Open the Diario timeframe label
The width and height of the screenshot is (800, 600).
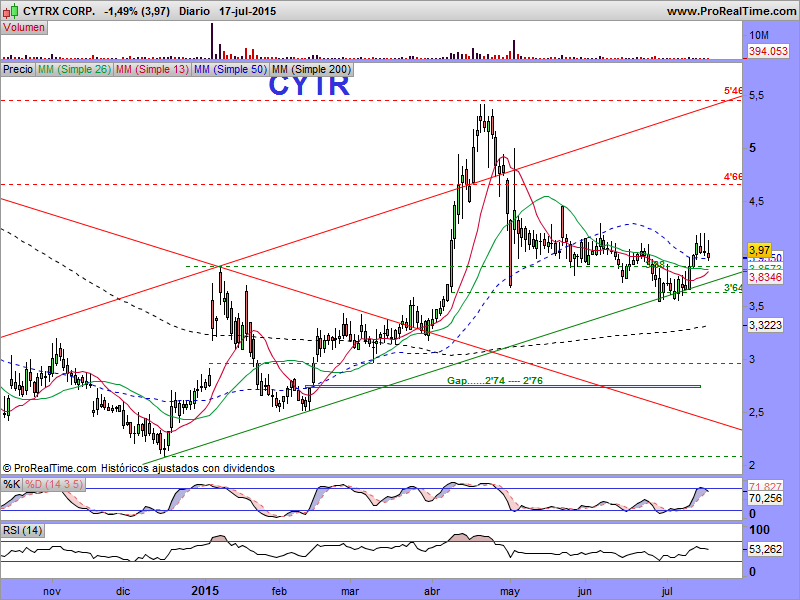[x=194, y=11]
